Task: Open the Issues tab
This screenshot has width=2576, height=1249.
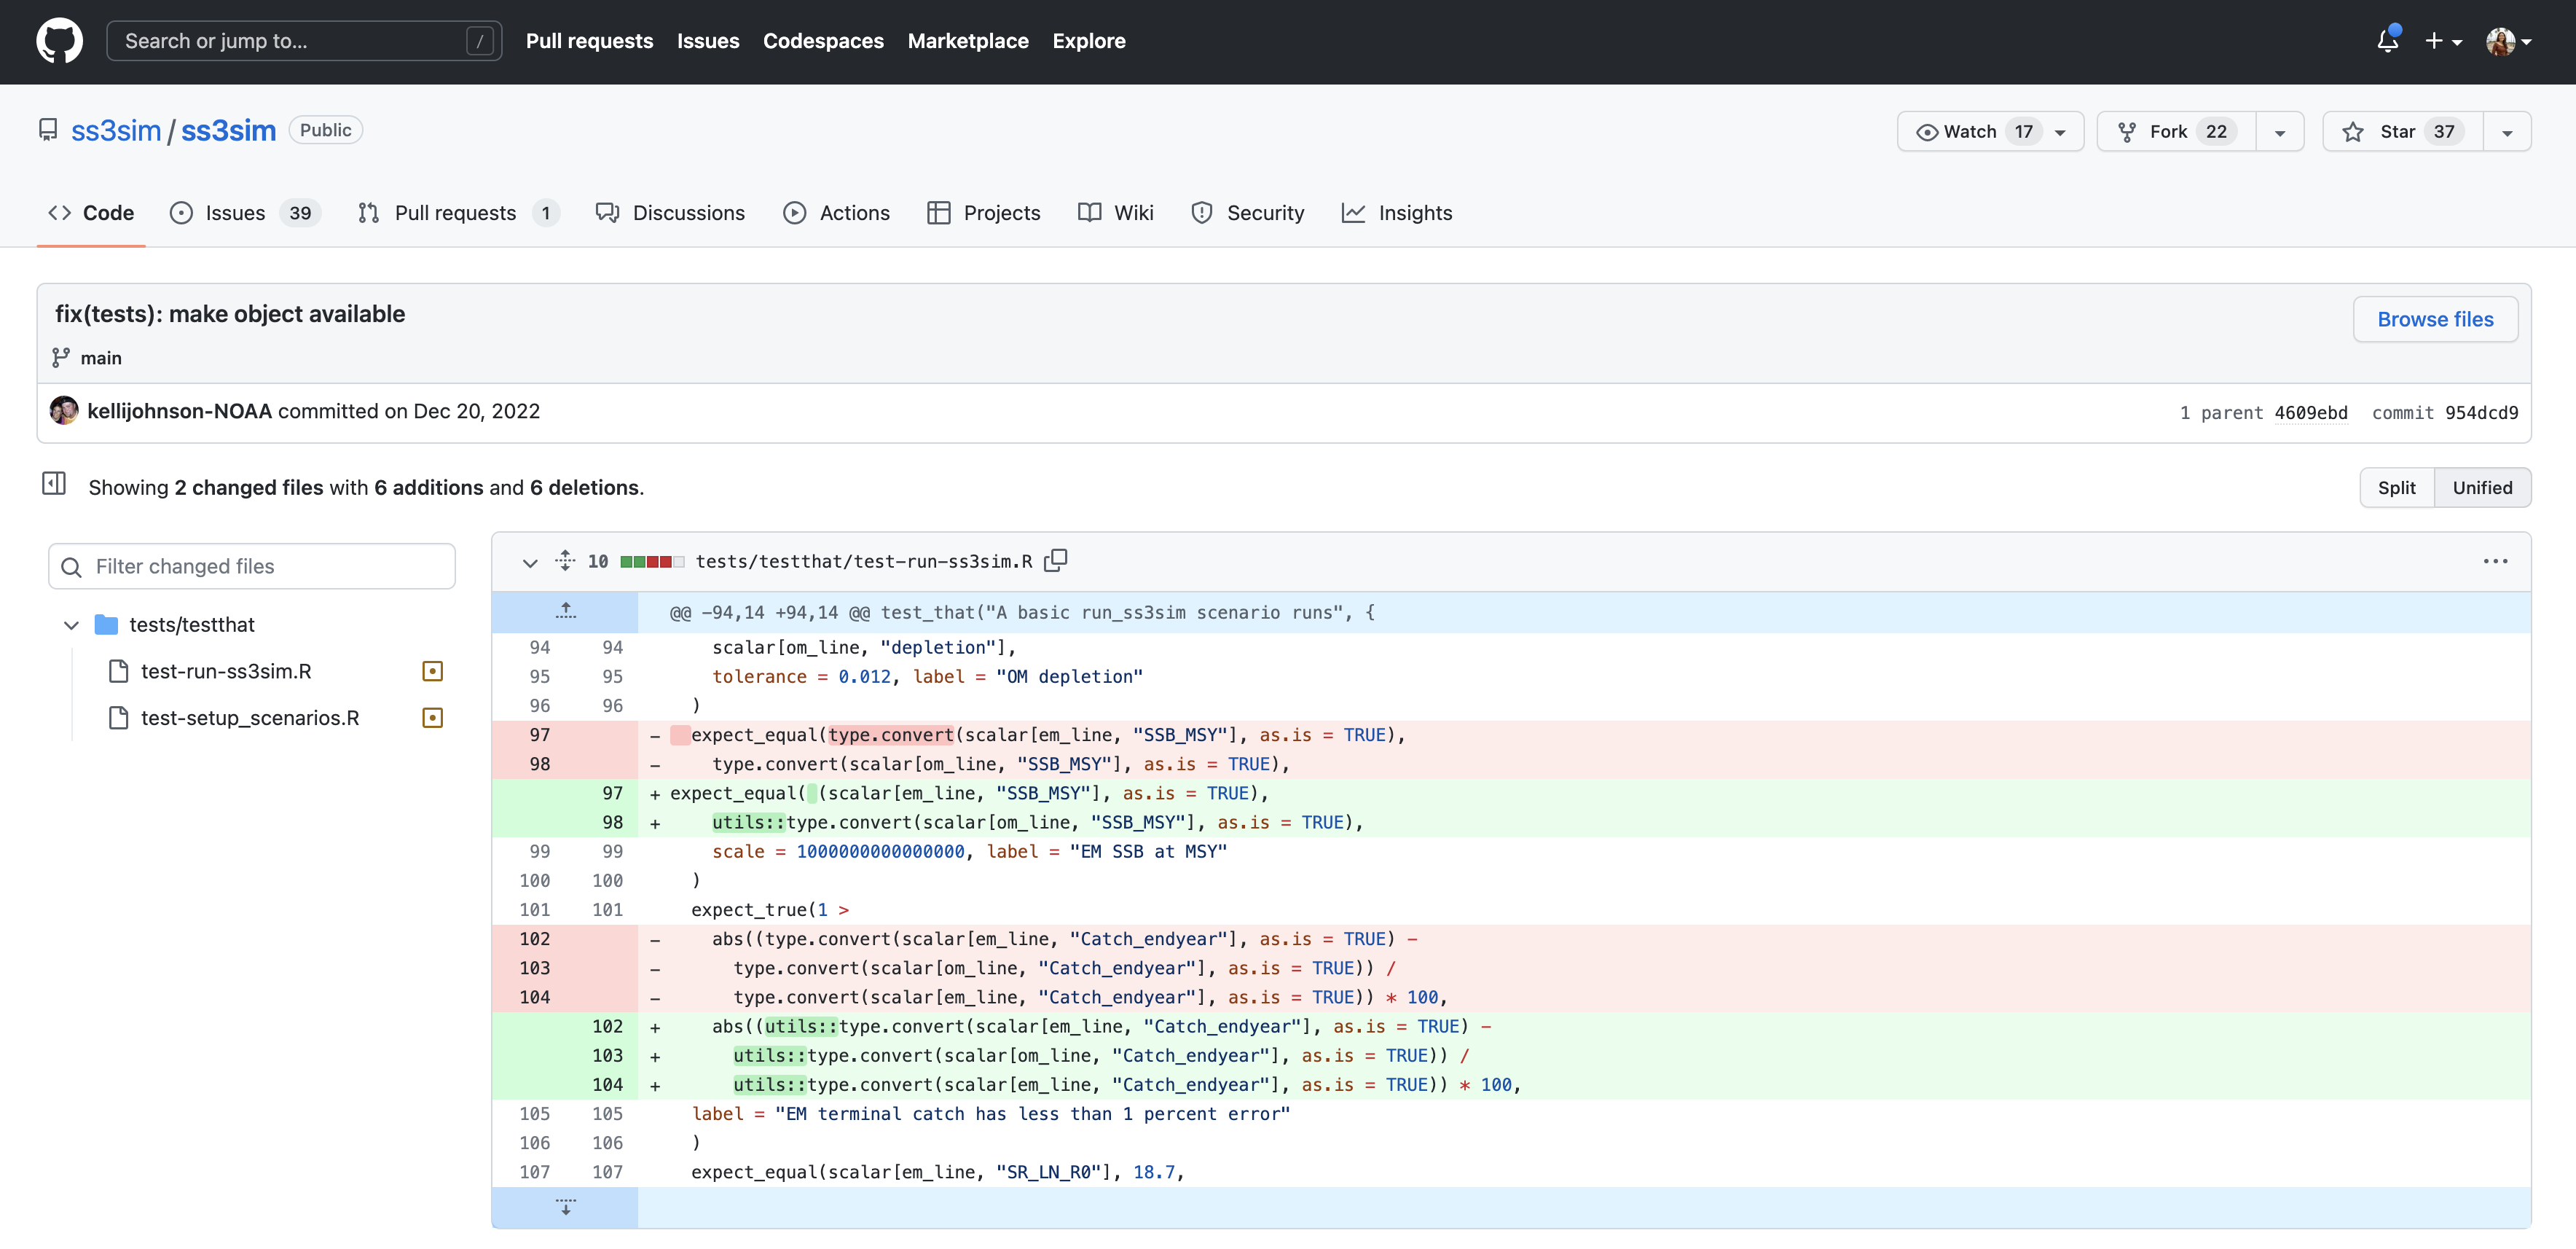Action: [235, 213]
